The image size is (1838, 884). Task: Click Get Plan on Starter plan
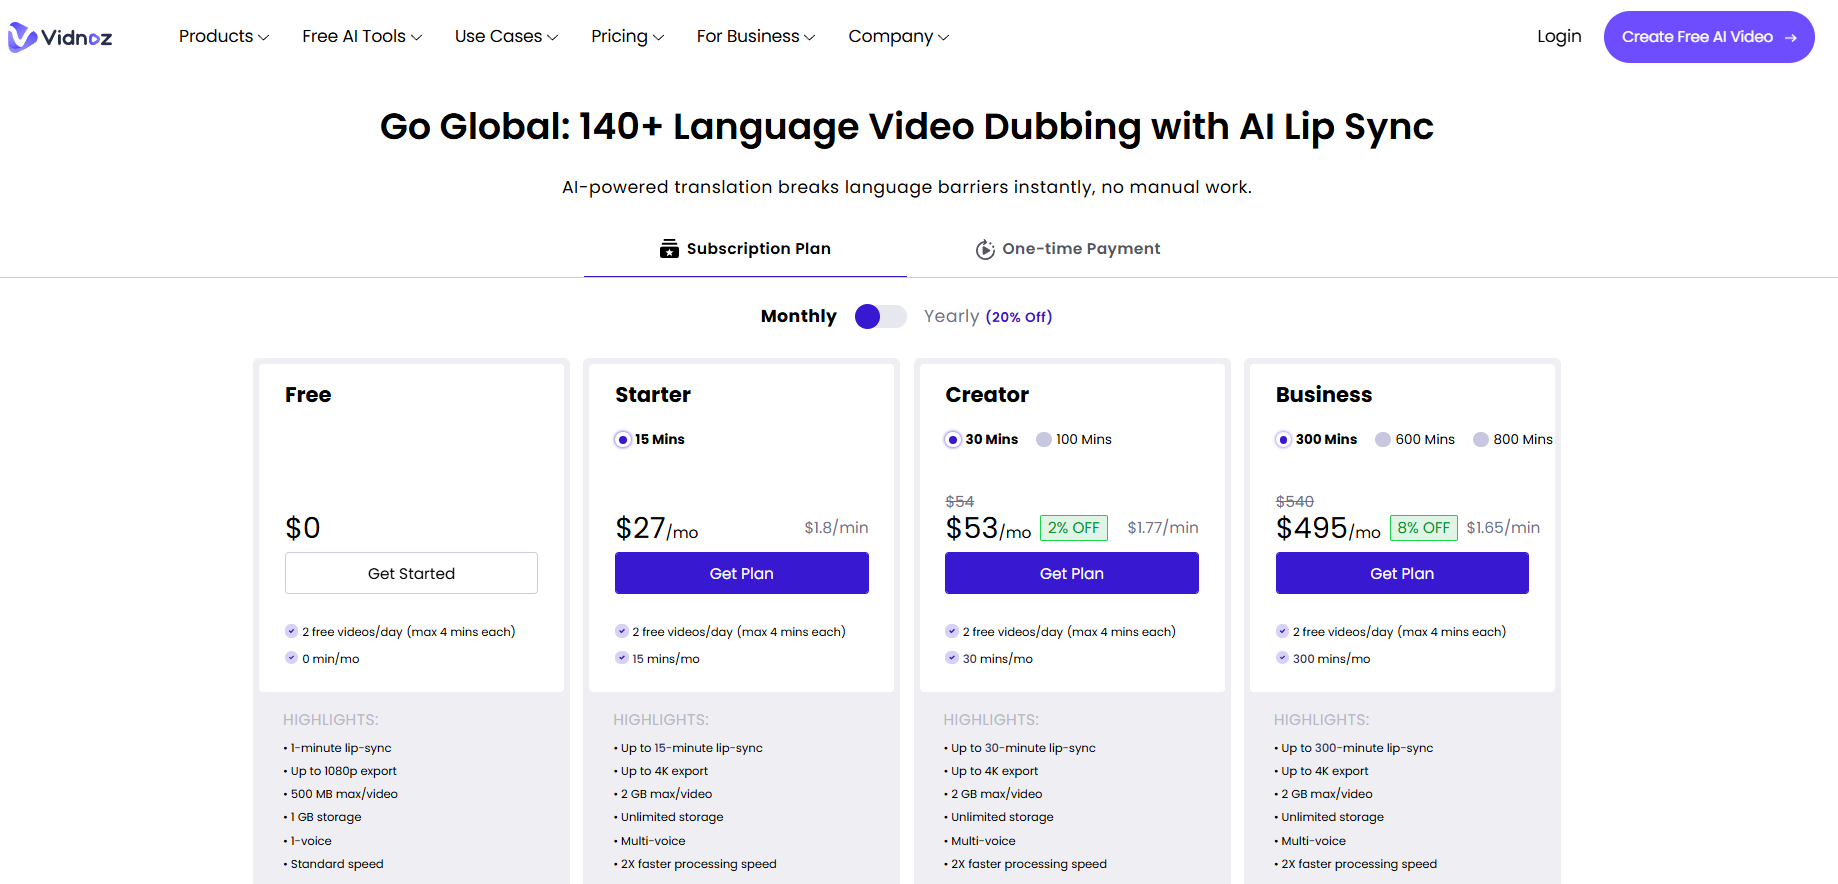click(x=742, y=573)
